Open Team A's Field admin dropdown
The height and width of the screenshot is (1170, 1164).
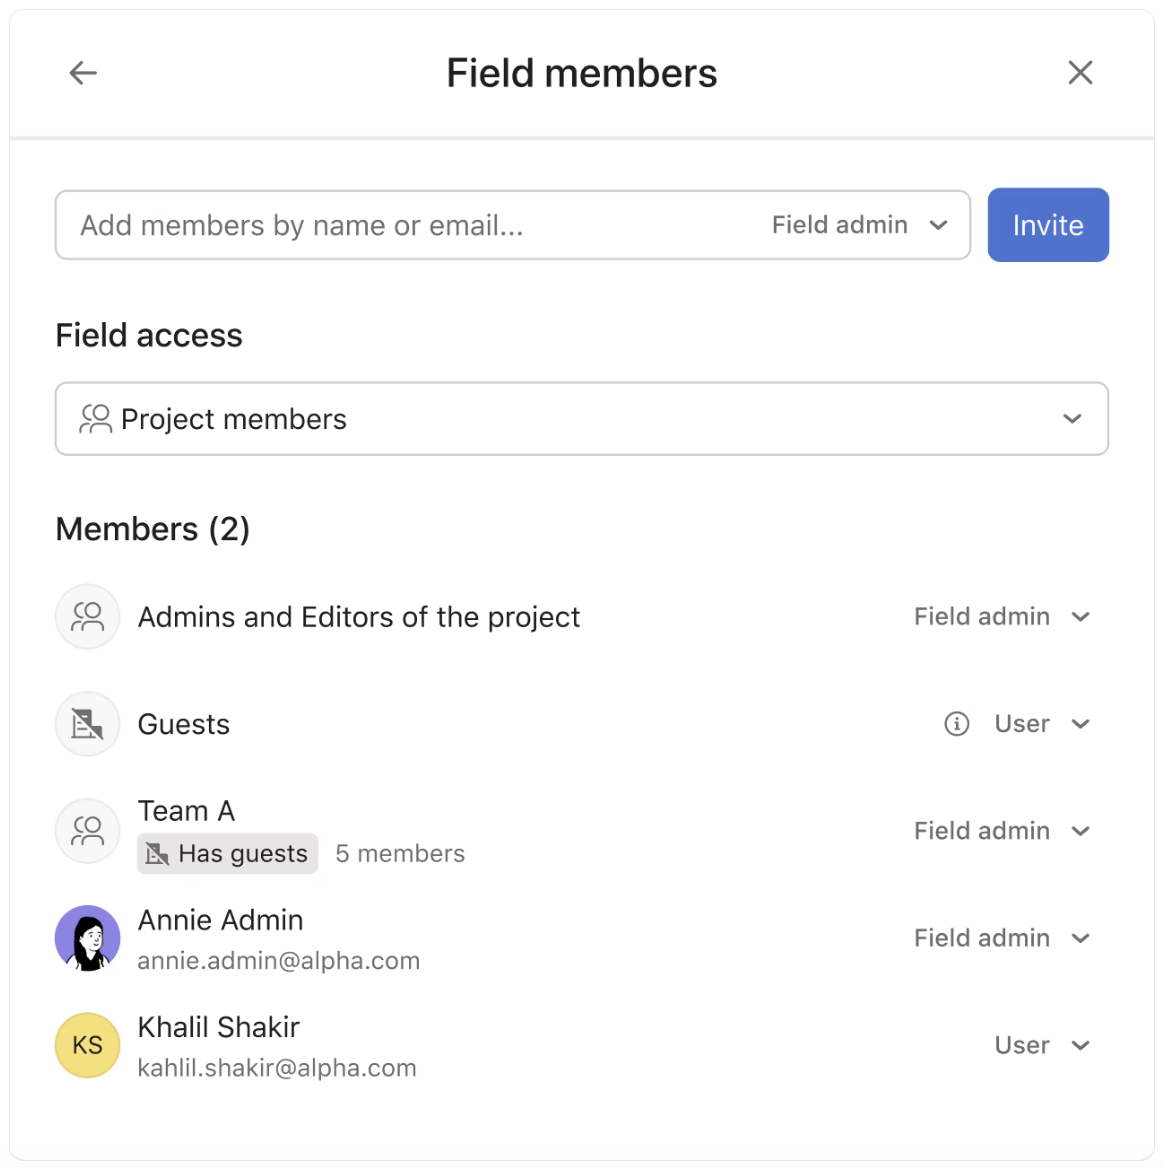1001,831
